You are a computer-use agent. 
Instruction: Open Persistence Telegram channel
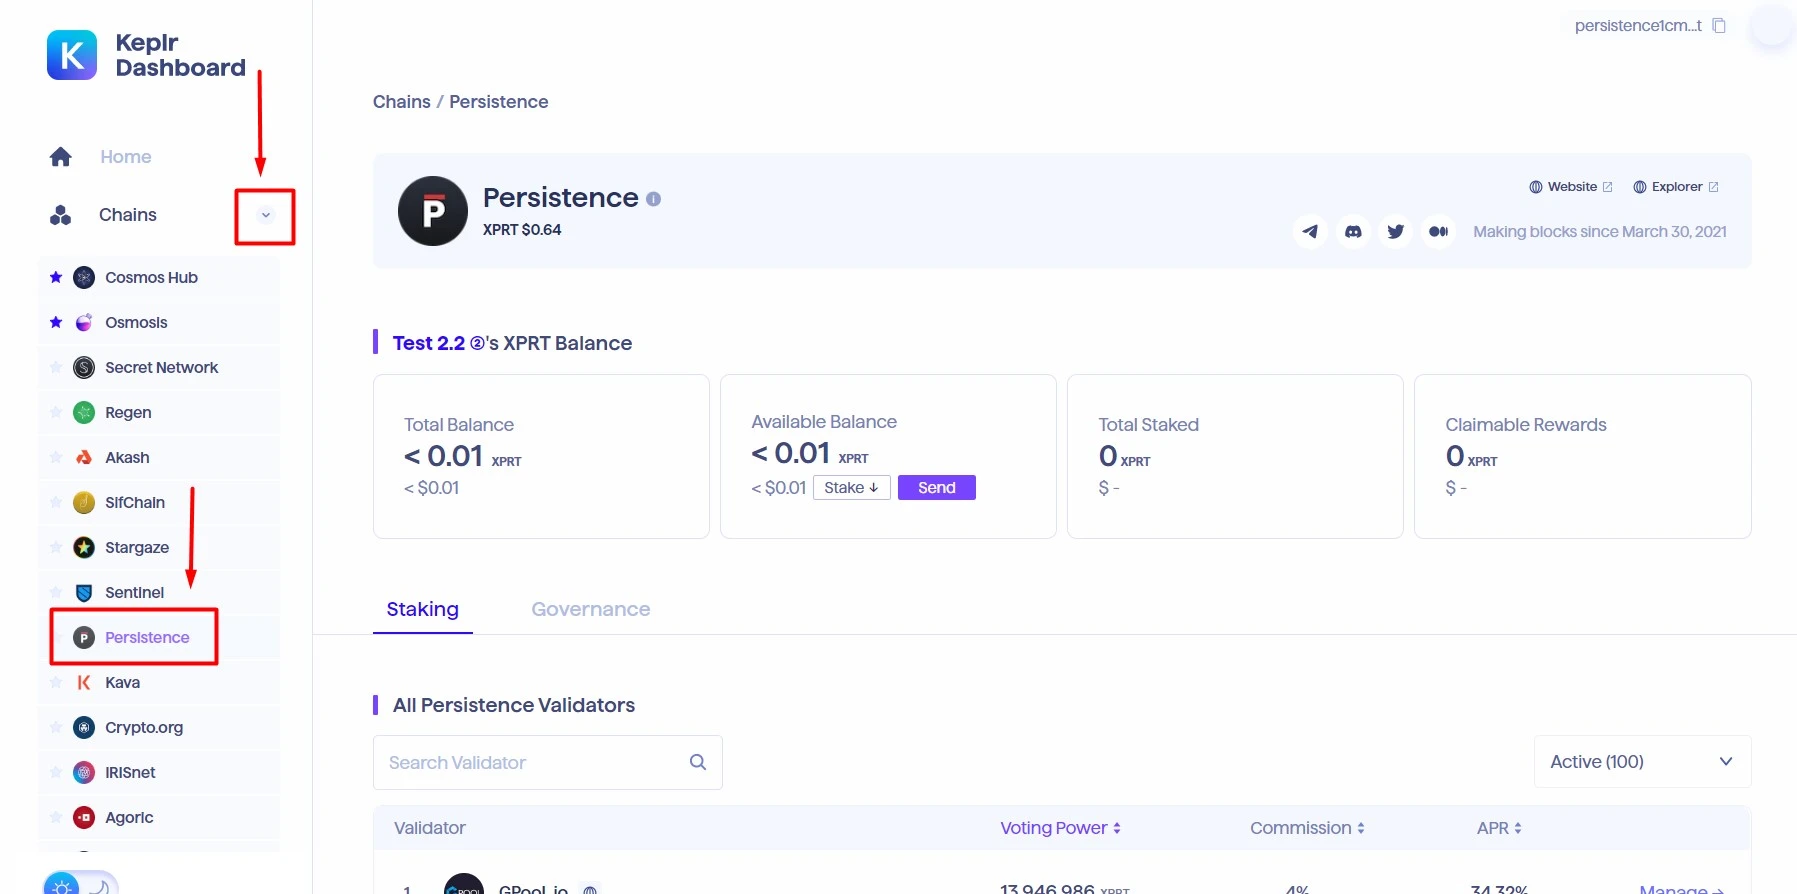[1310, 231]
